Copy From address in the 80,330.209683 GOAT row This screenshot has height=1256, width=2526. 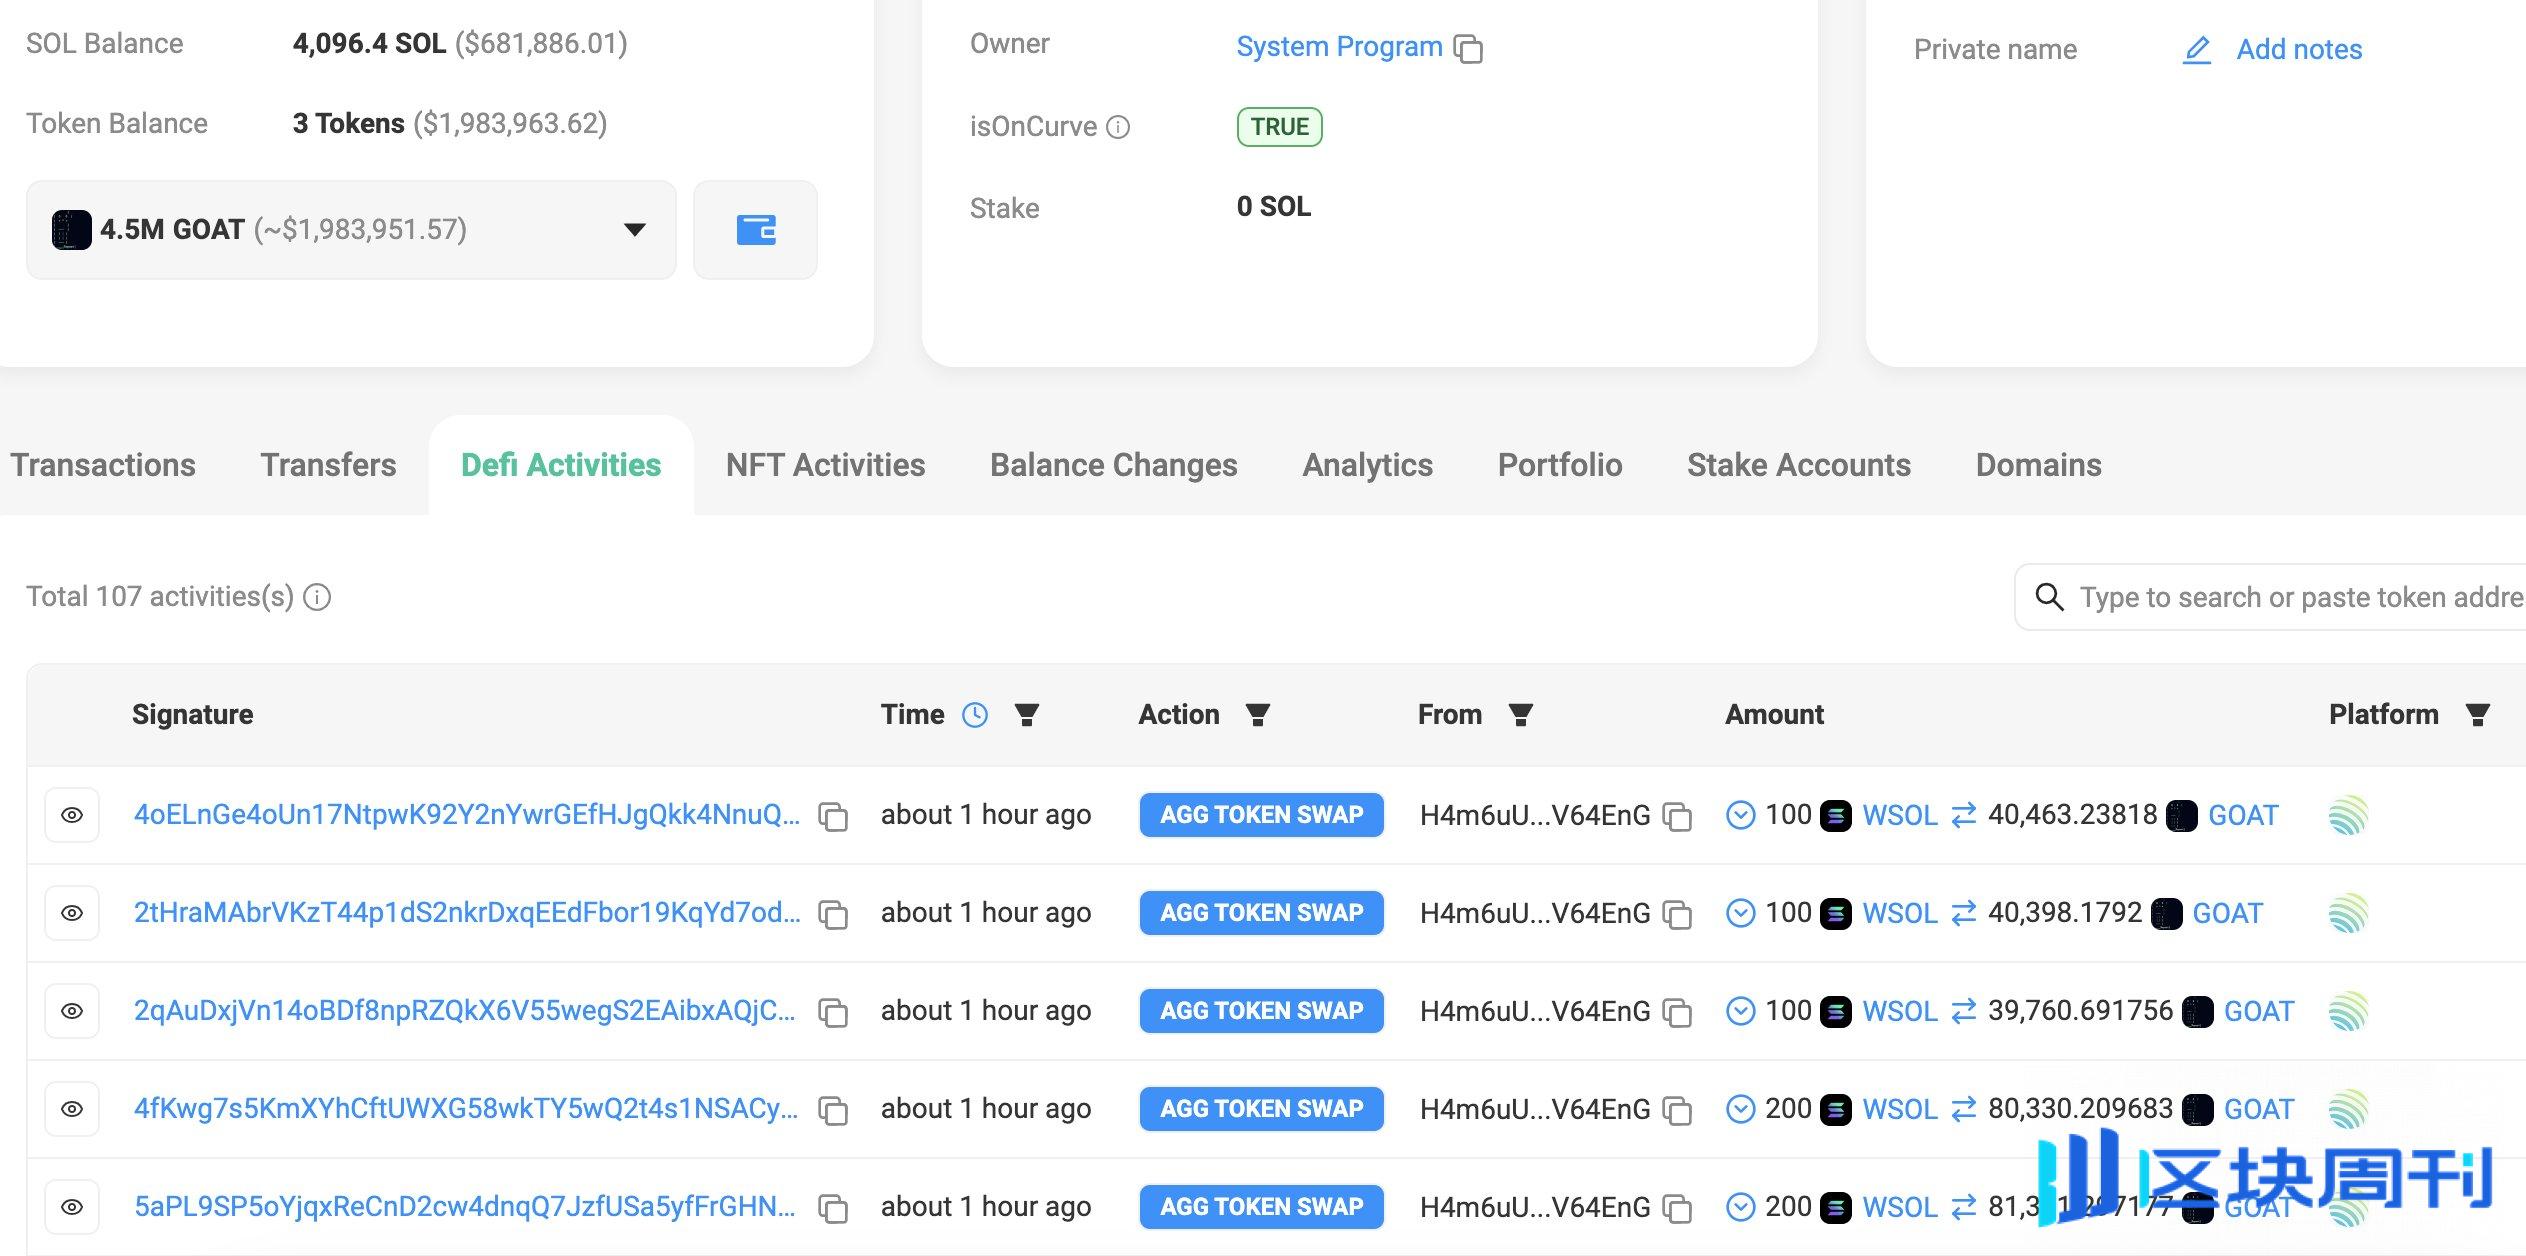(x=1677, y=1110)
